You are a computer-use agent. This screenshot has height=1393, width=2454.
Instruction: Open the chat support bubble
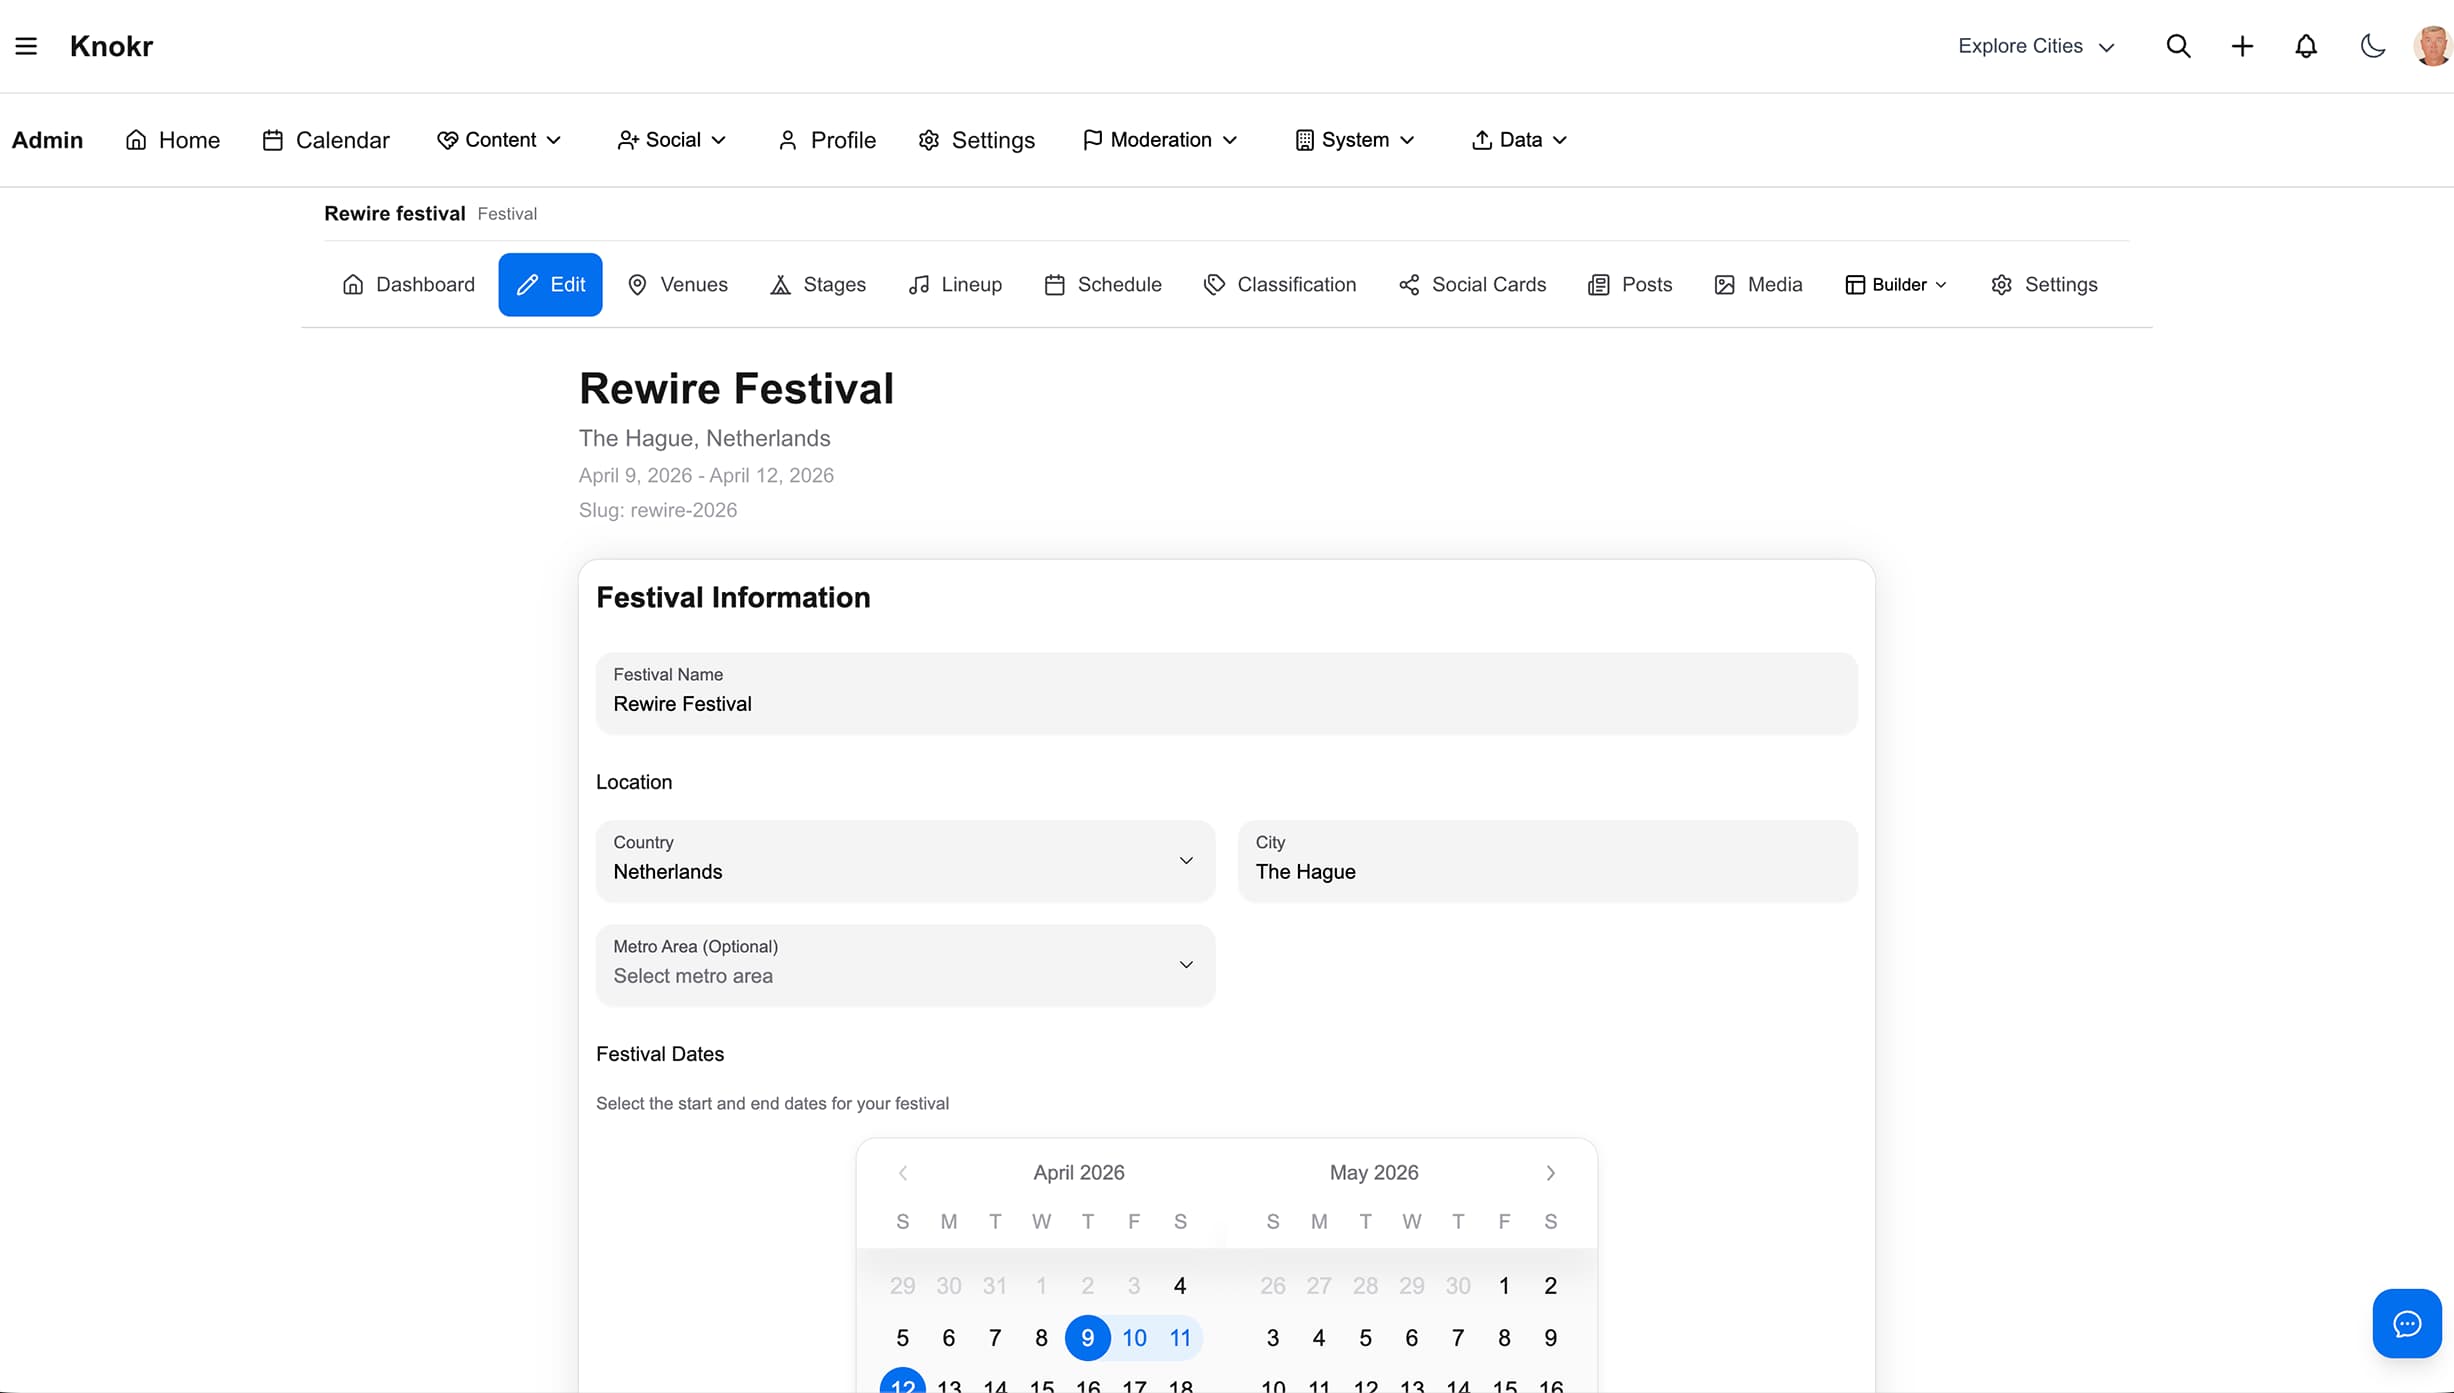click(2406, 1323)
